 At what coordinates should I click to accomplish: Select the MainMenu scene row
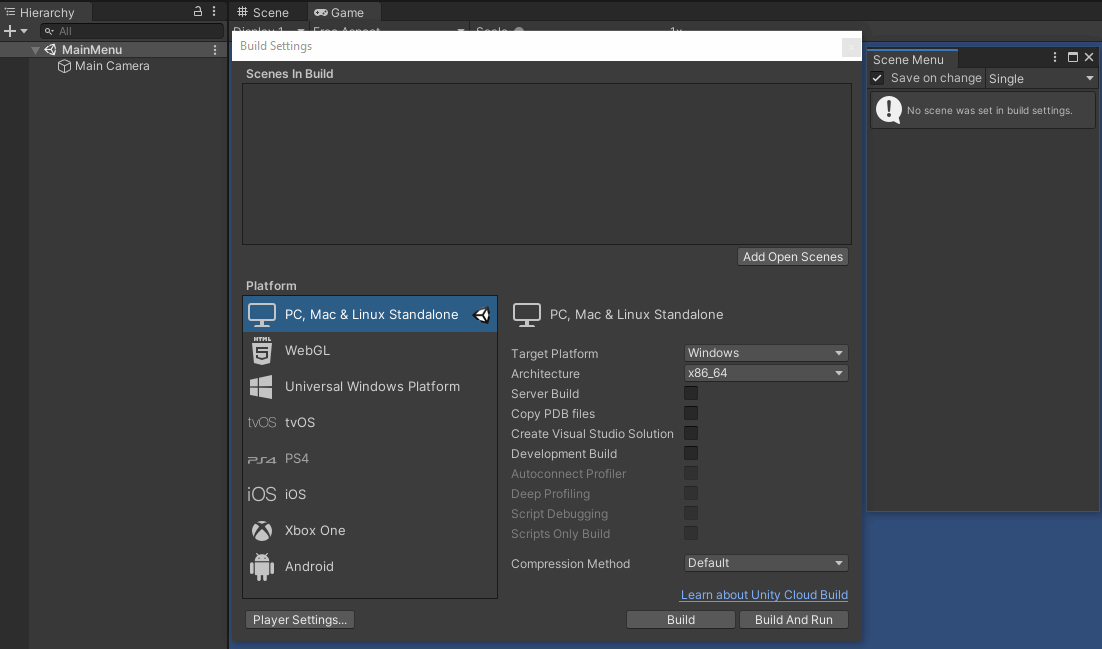[x=112, y=50]
